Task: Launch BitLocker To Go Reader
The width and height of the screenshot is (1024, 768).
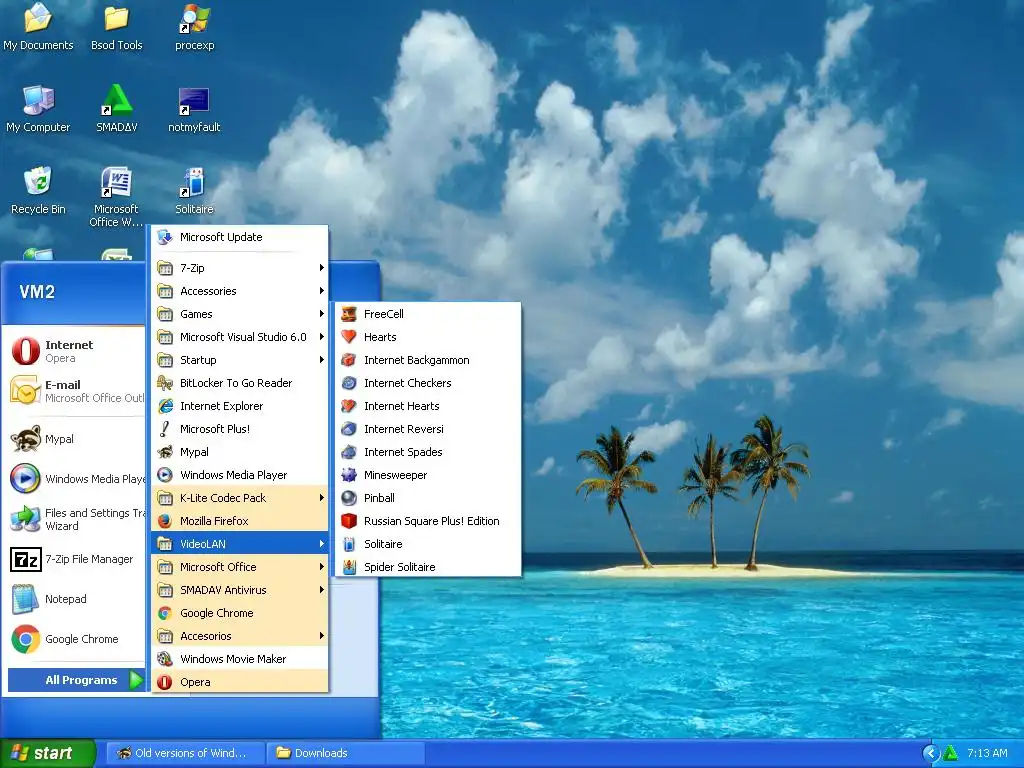Action: point(240,383)
